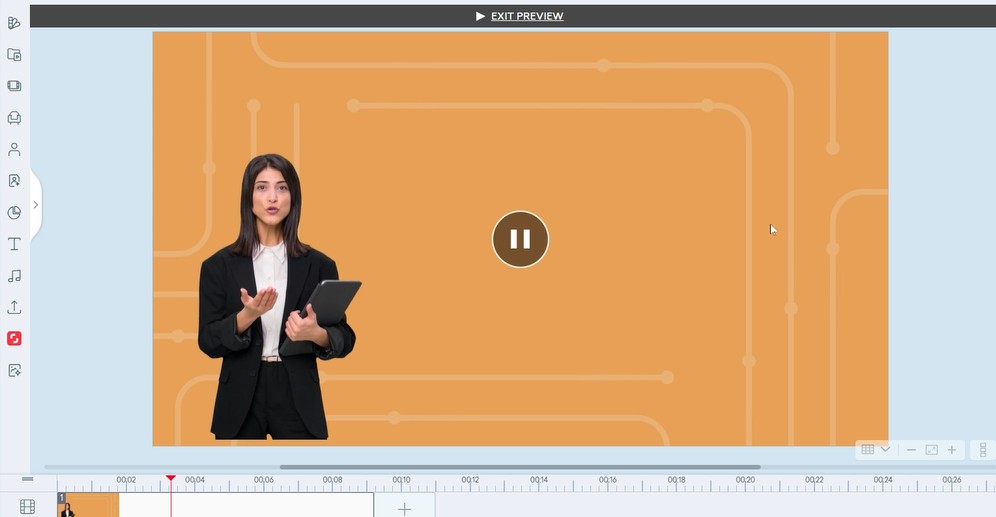Toggle the grid overlay icon

tap(868, 450)
